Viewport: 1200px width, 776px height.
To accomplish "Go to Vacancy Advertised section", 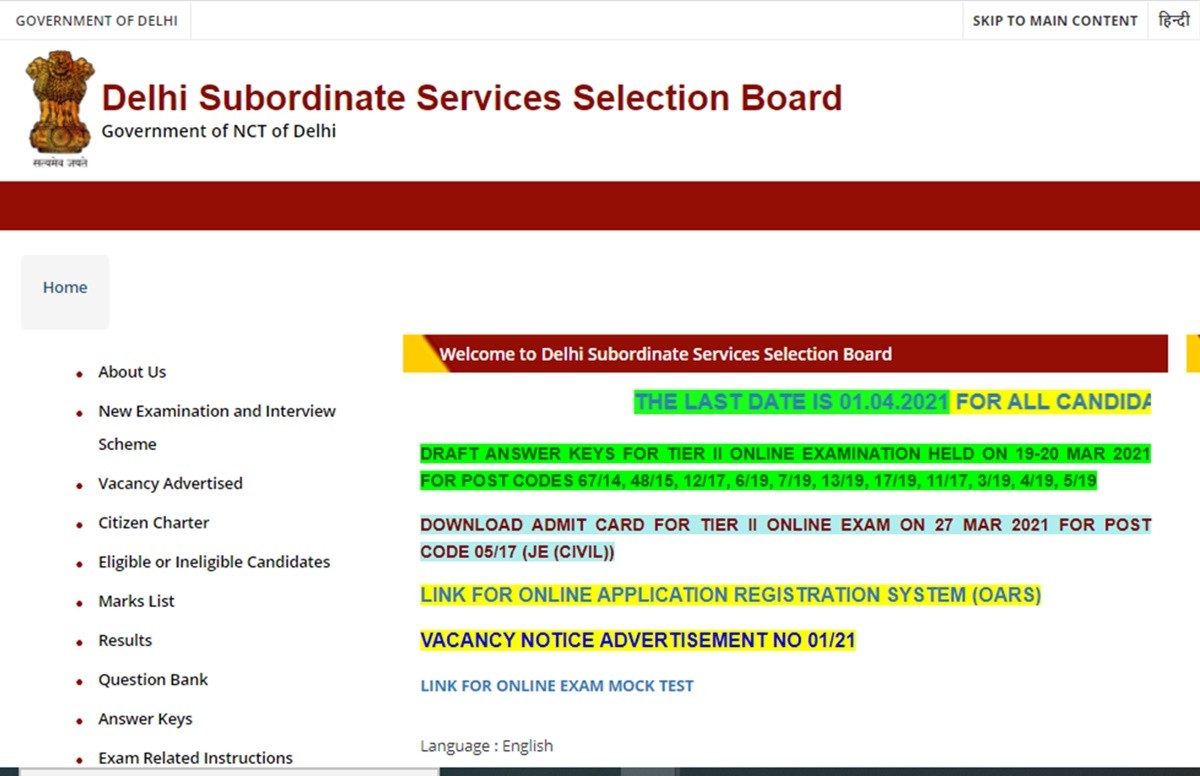I will coord(170,484).
